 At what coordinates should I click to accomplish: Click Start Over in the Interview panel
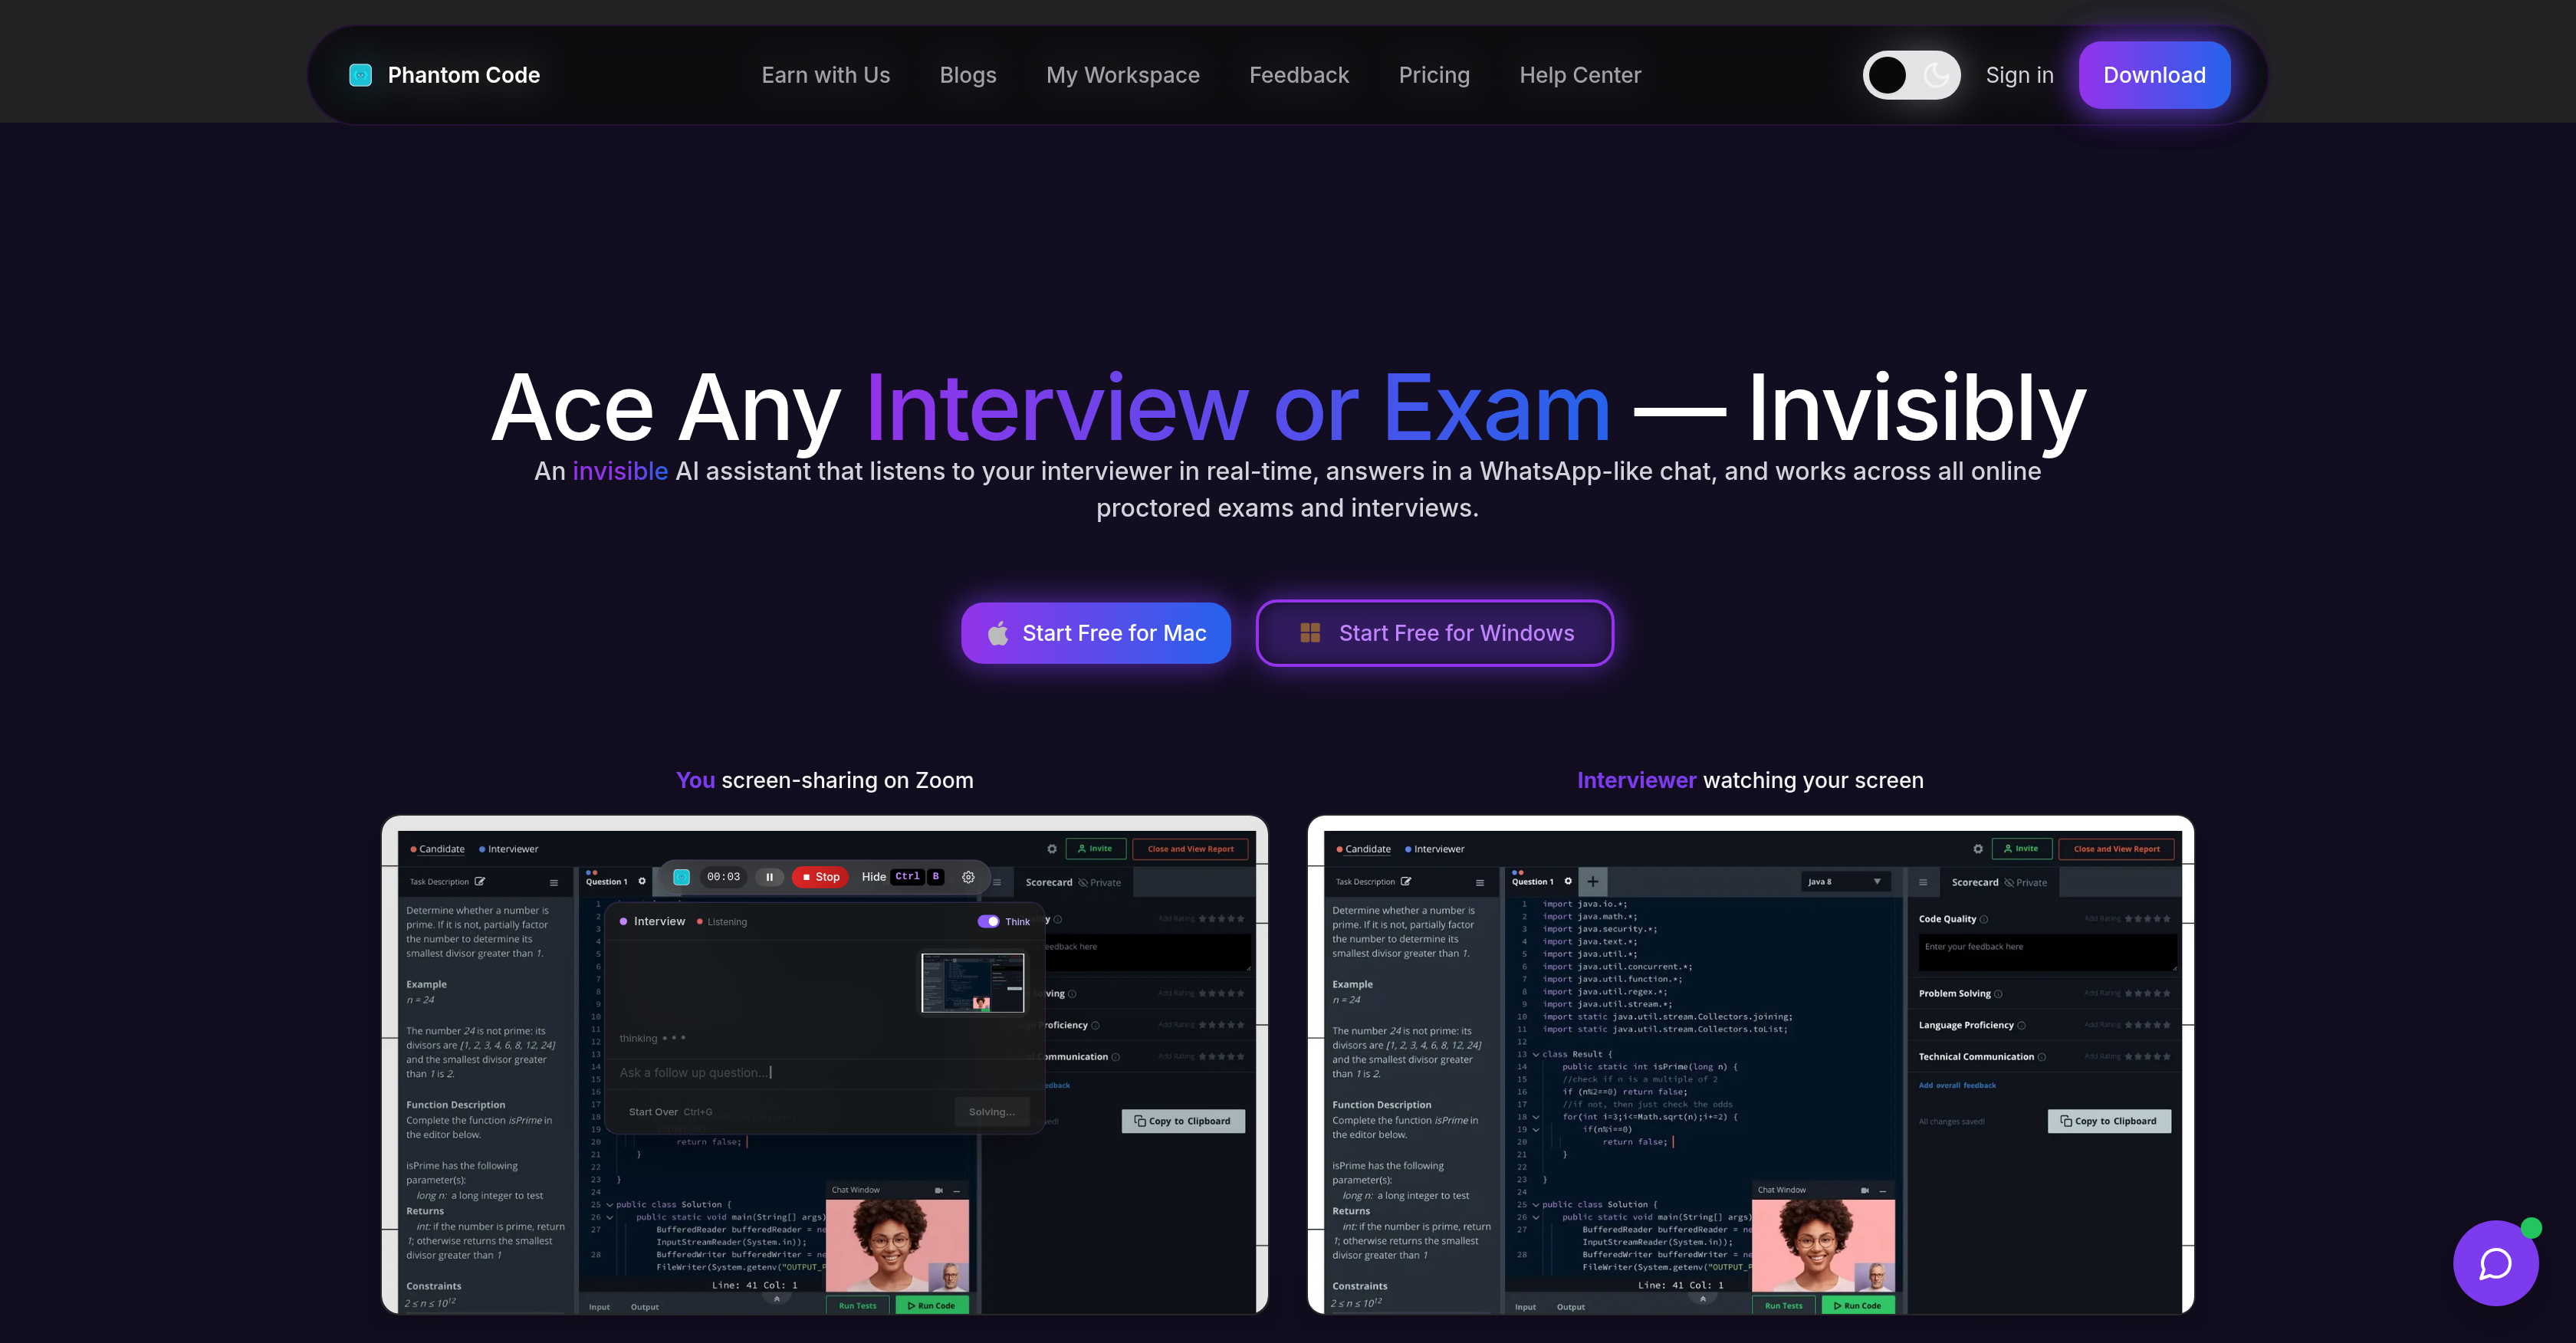coord(669,1112)
